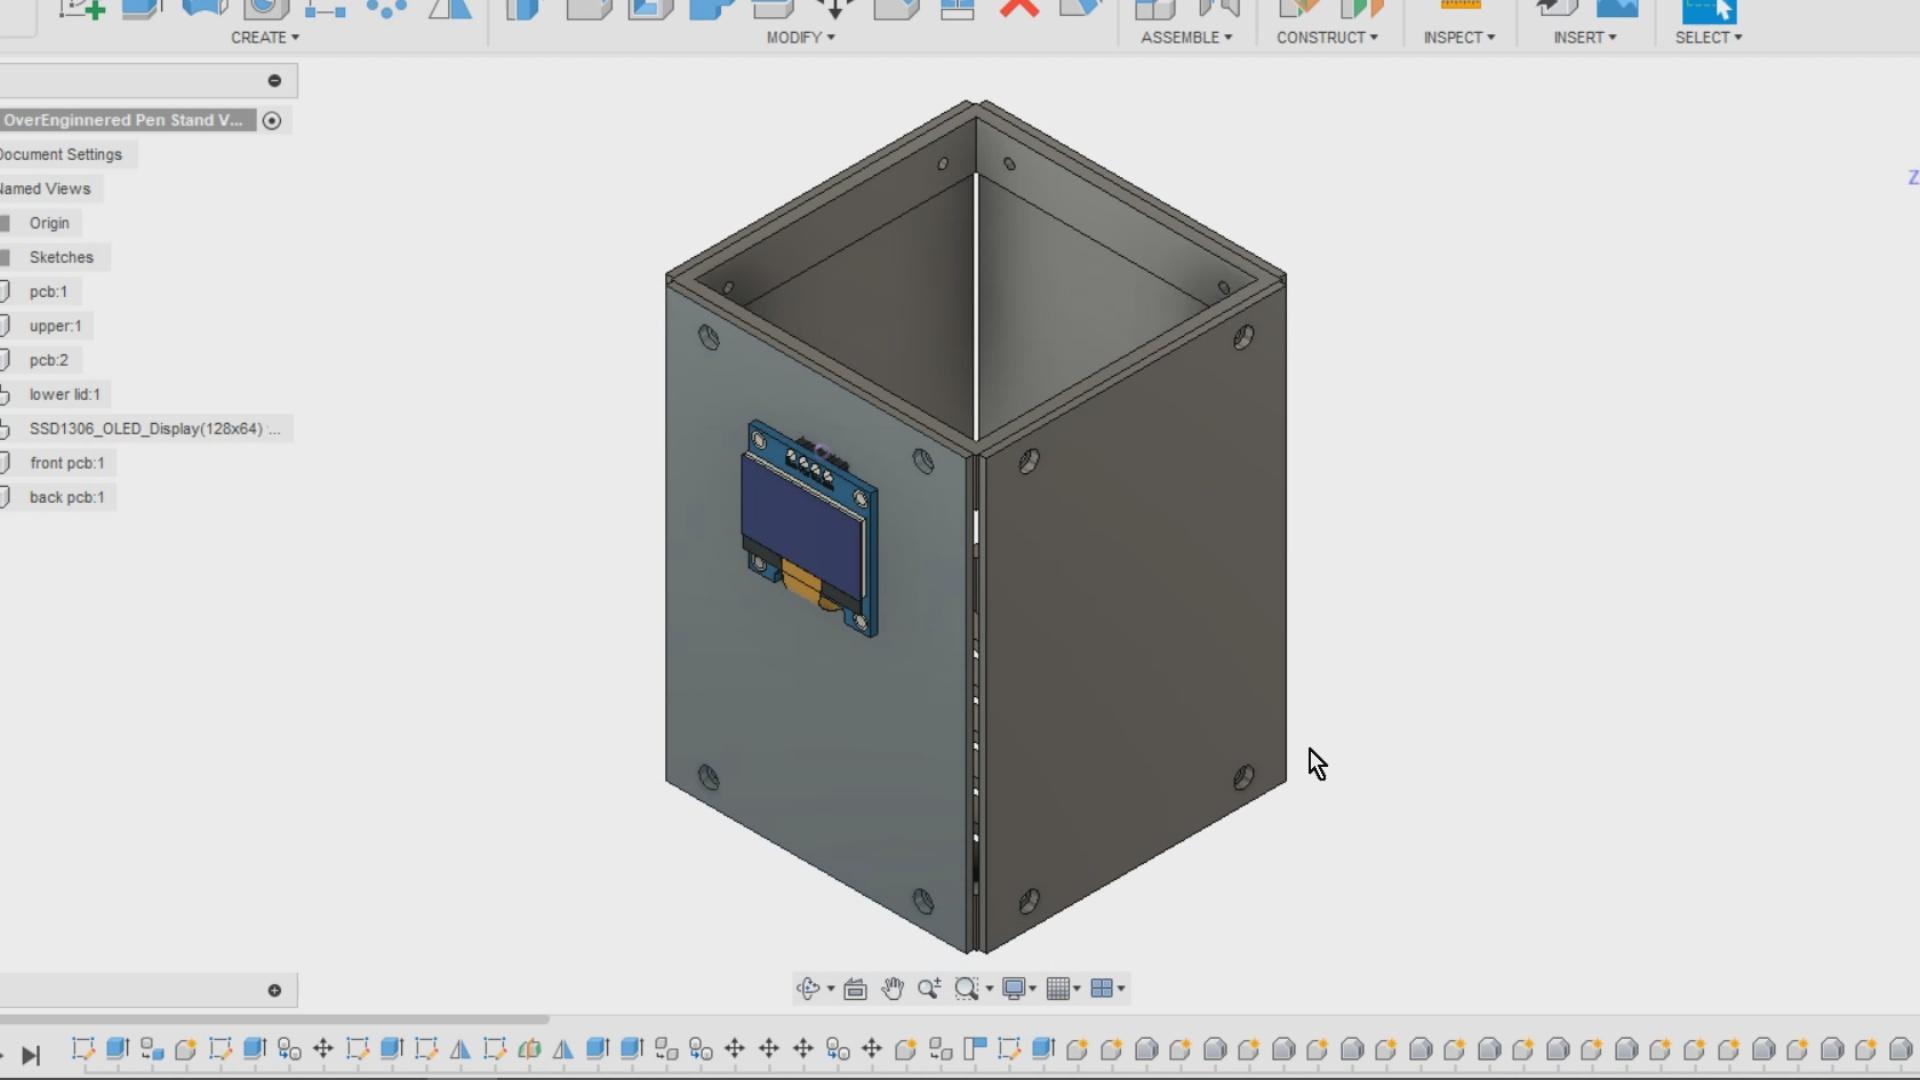Click timeline step-forward playback button

pyautogui.click(x=31, y=1055)
